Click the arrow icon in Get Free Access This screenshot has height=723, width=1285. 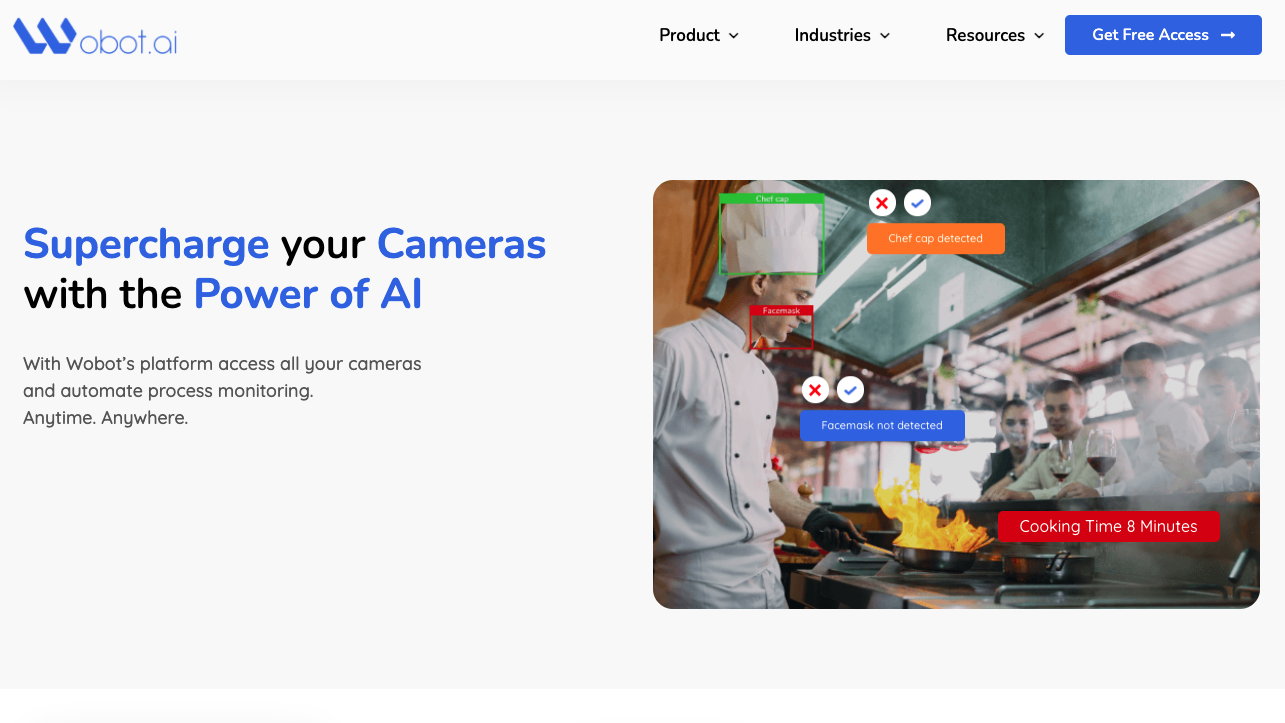coord(1229,35)
